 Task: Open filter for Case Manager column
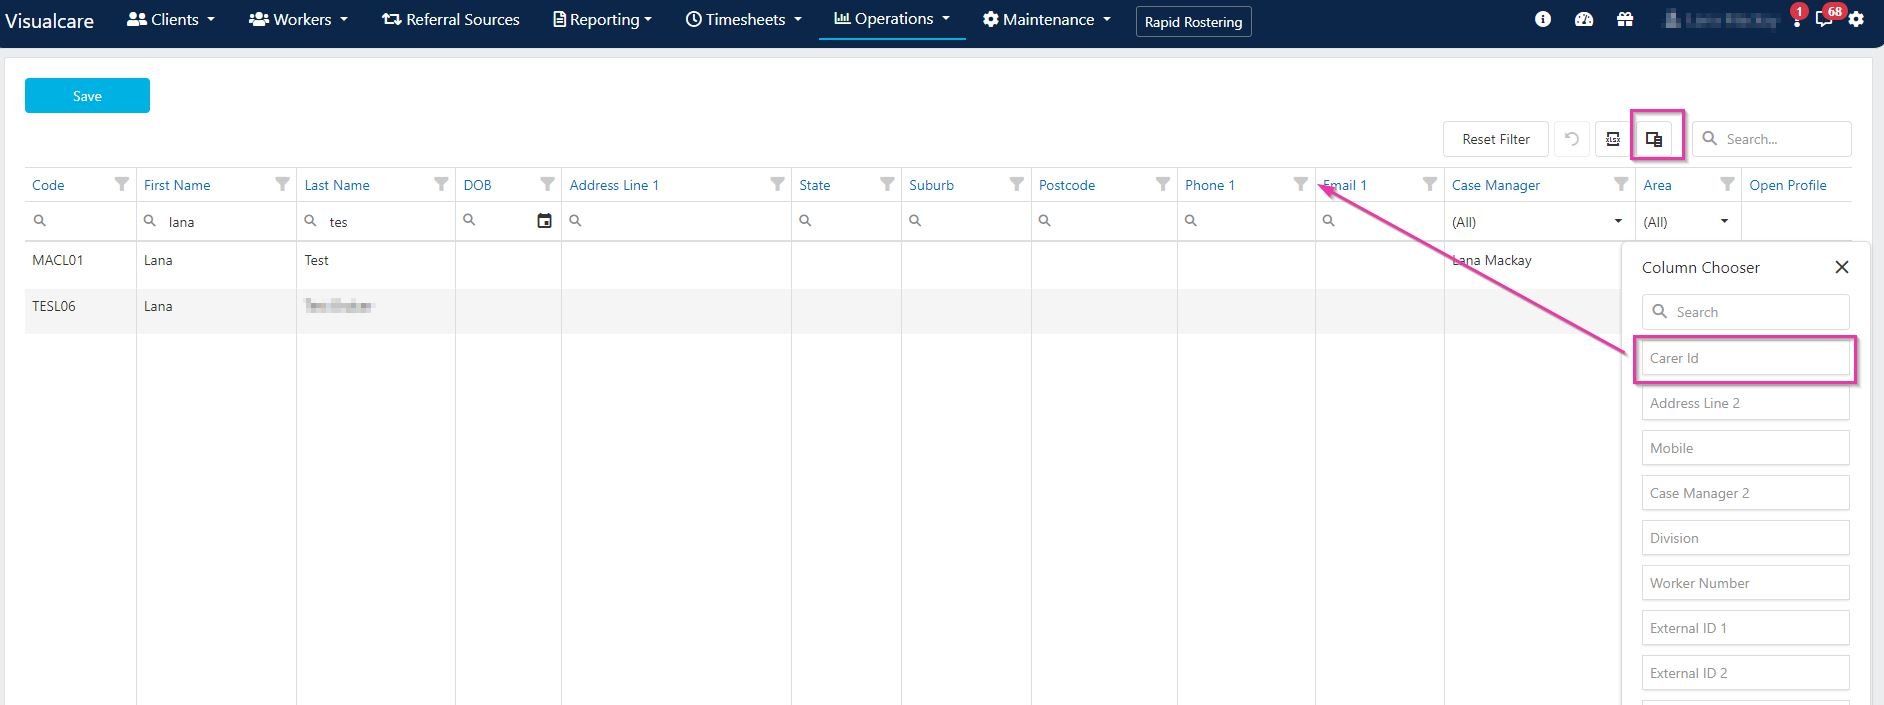pos(1621,184)
